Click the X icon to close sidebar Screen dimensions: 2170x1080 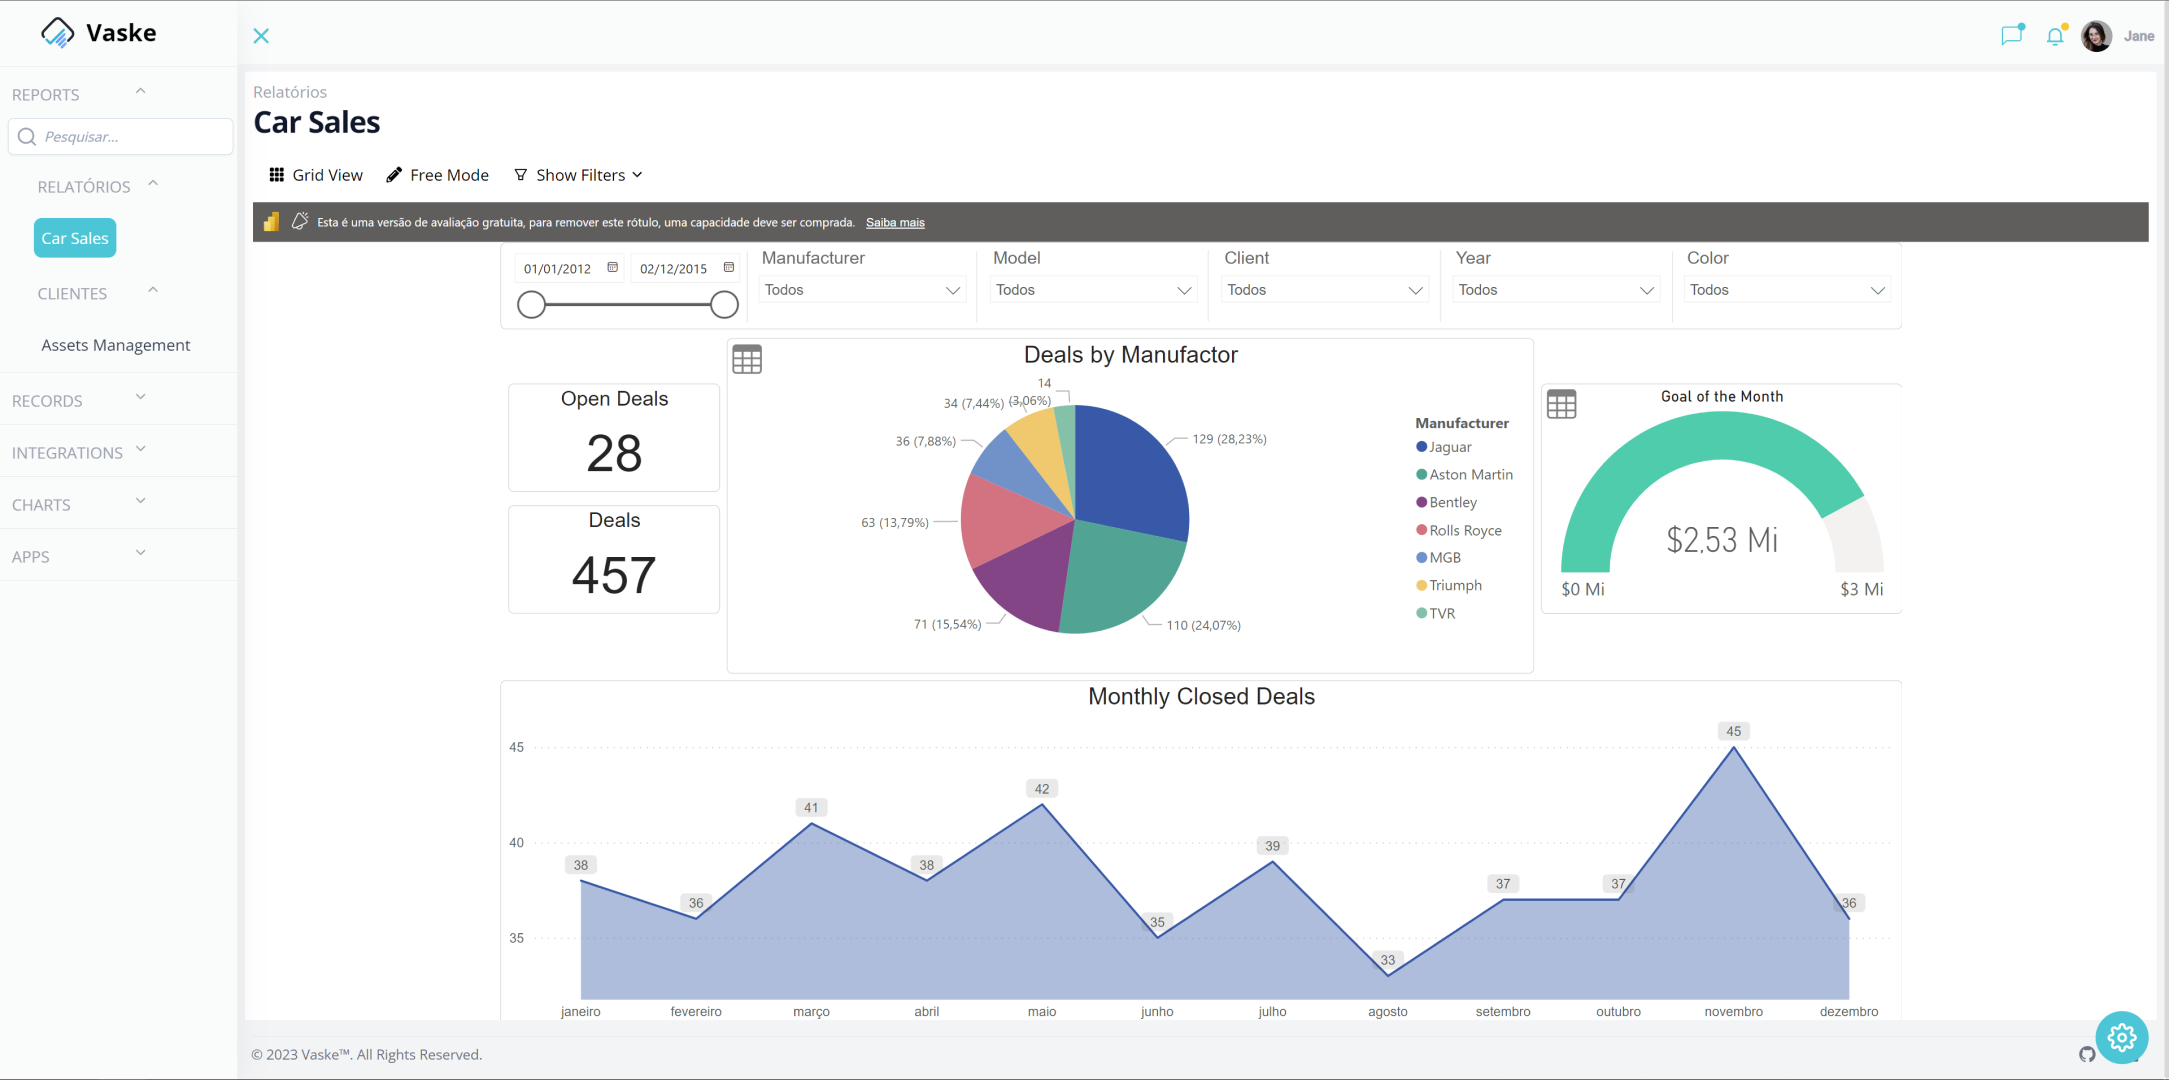pyautogui.click(x=261, y=36)
